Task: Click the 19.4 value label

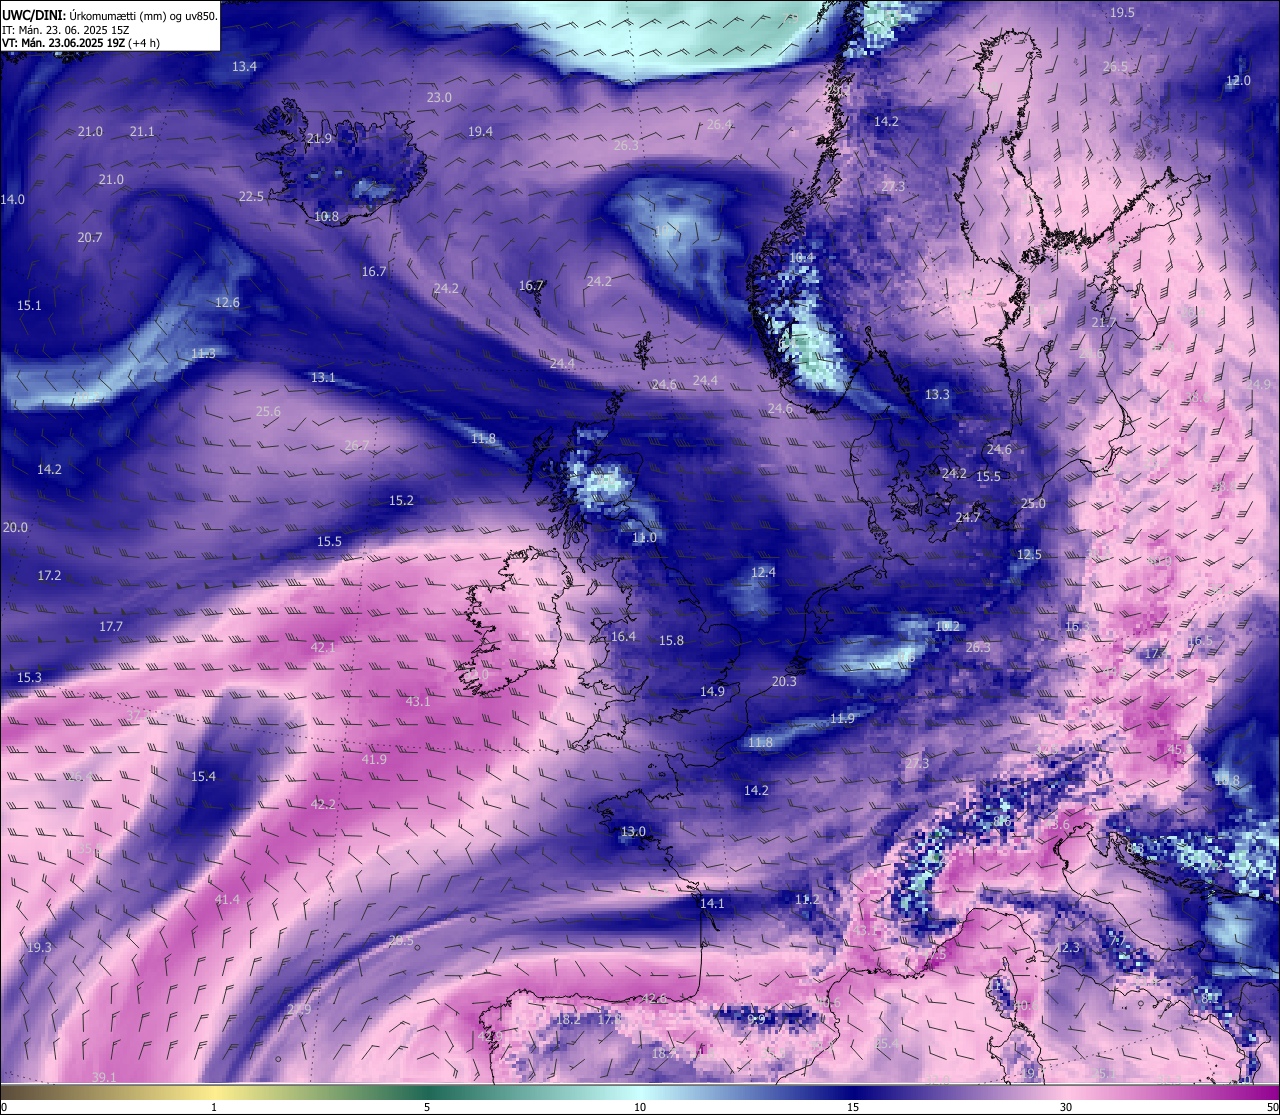Action: point(480,131)
